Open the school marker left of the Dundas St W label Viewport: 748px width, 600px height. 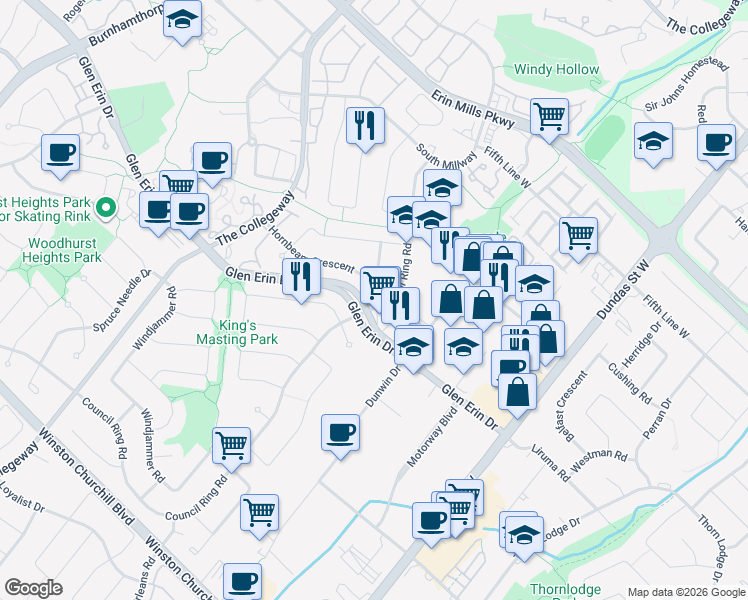pos(534,285)
